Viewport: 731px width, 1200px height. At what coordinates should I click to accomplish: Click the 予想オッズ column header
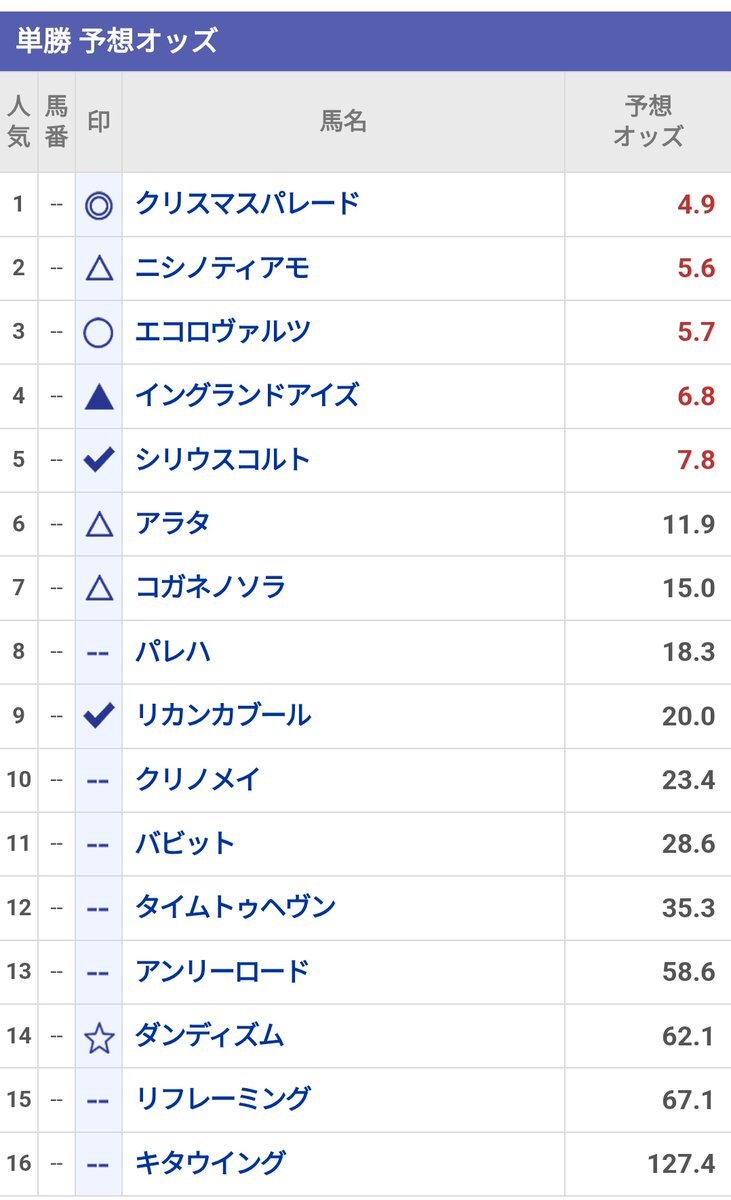tap(648, 122)
